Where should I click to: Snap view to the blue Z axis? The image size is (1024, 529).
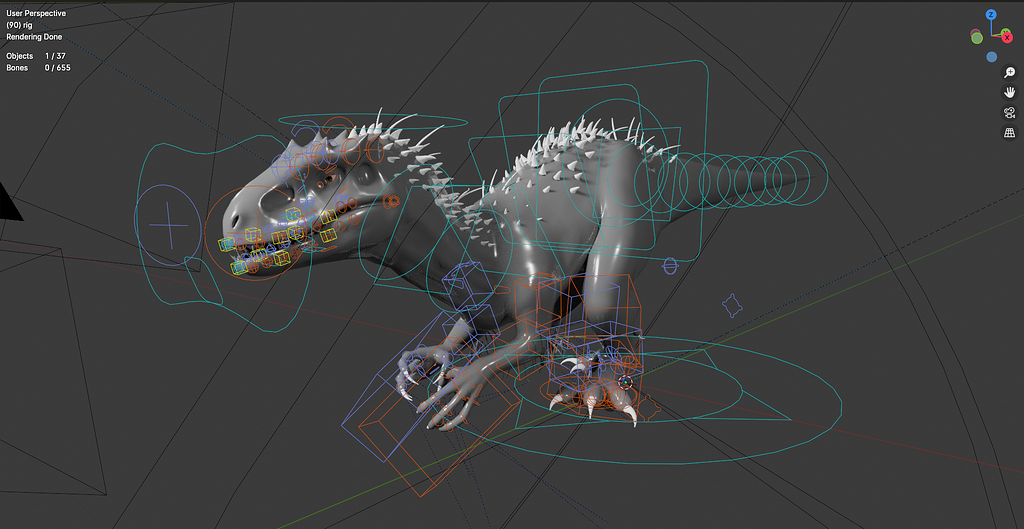(x=991, y=15)
